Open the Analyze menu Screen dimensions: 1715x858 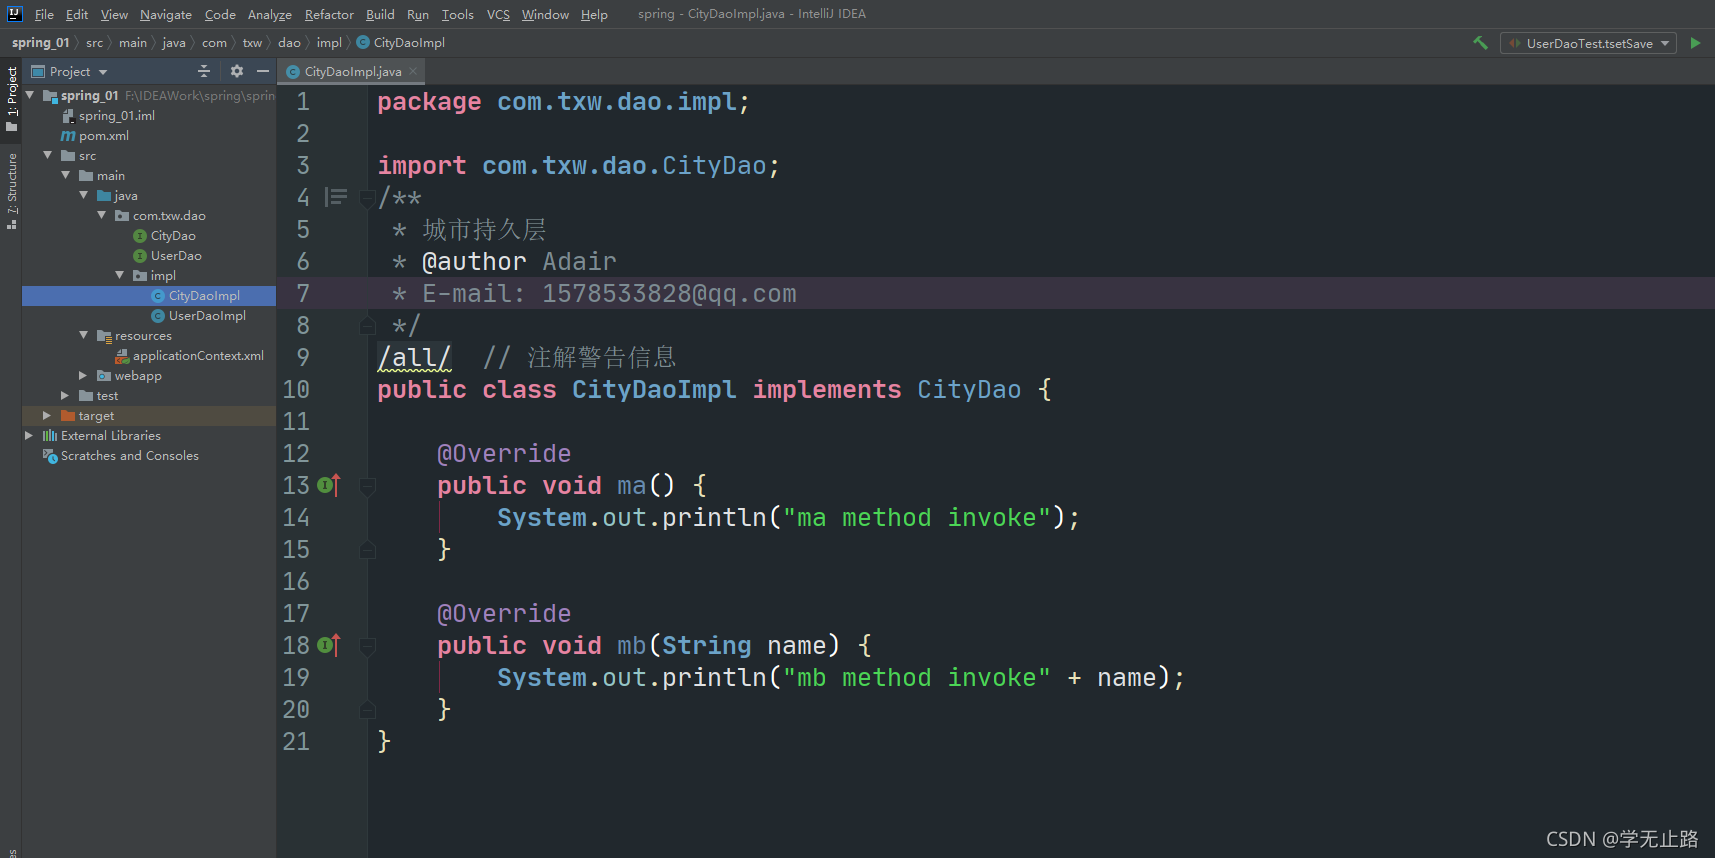coord(270,14)
